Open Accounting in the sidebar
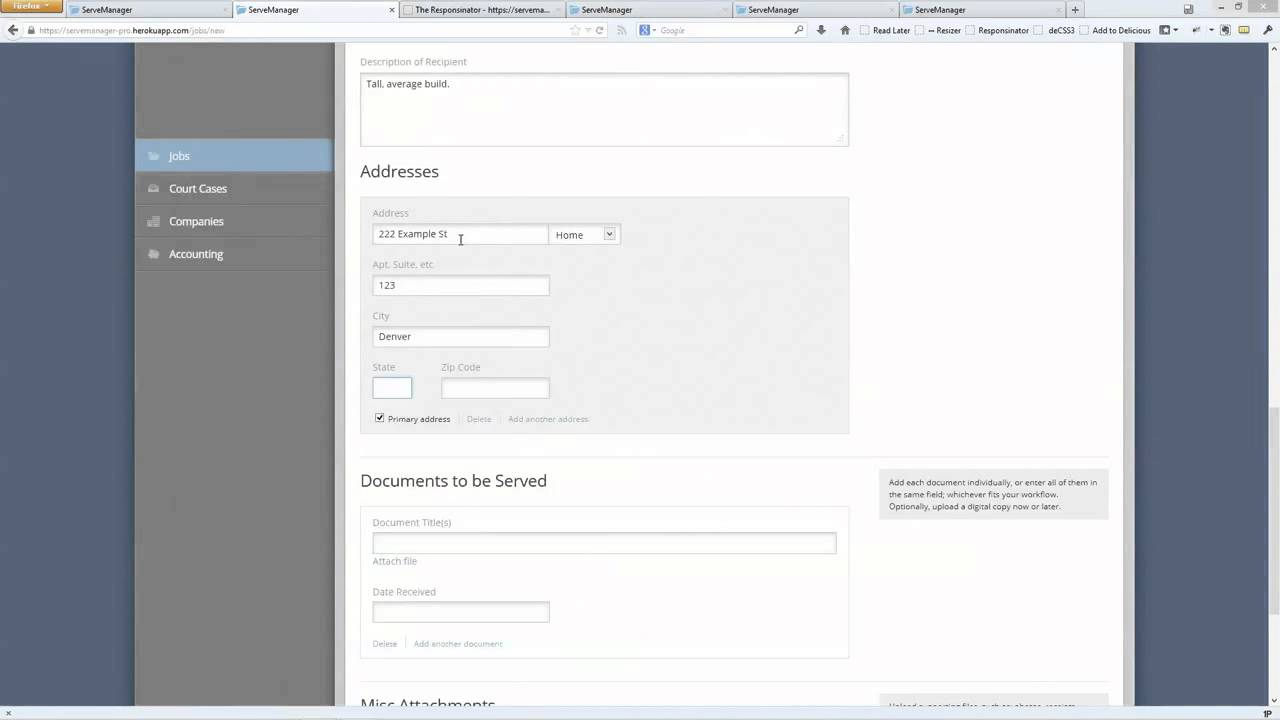The image size is (1280, 720). pos(233,254)
